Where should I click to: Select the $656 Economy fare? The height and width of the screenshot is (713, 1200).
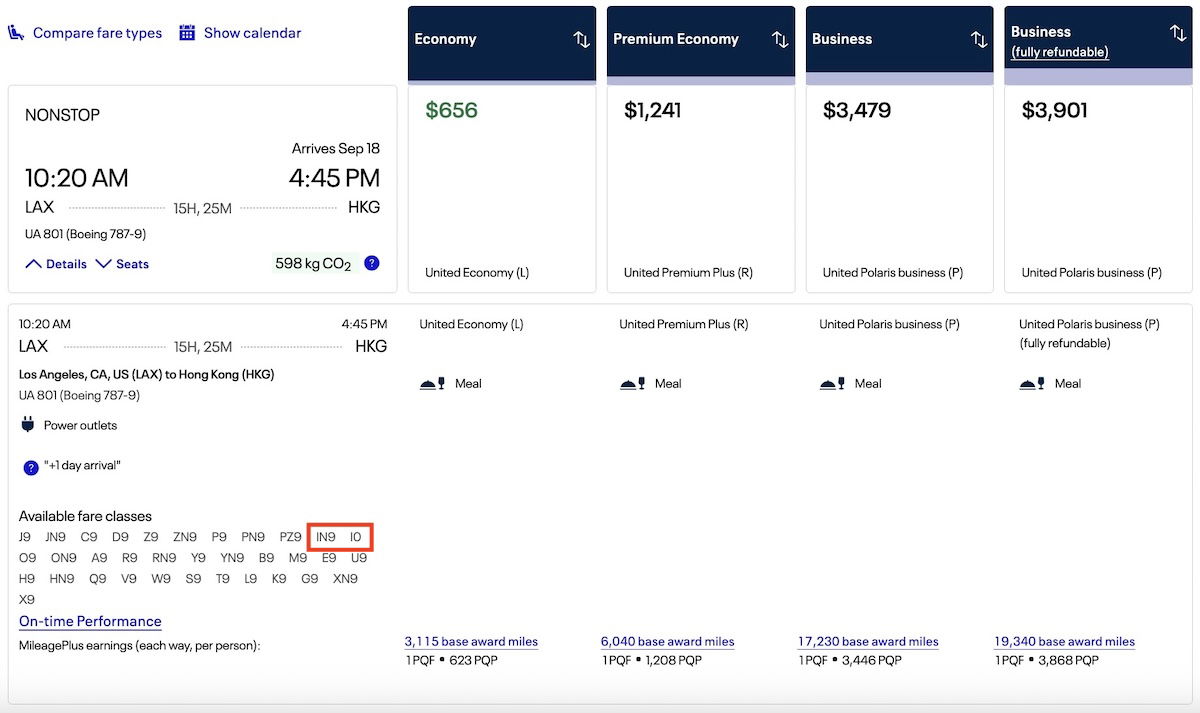pos(502,189)
